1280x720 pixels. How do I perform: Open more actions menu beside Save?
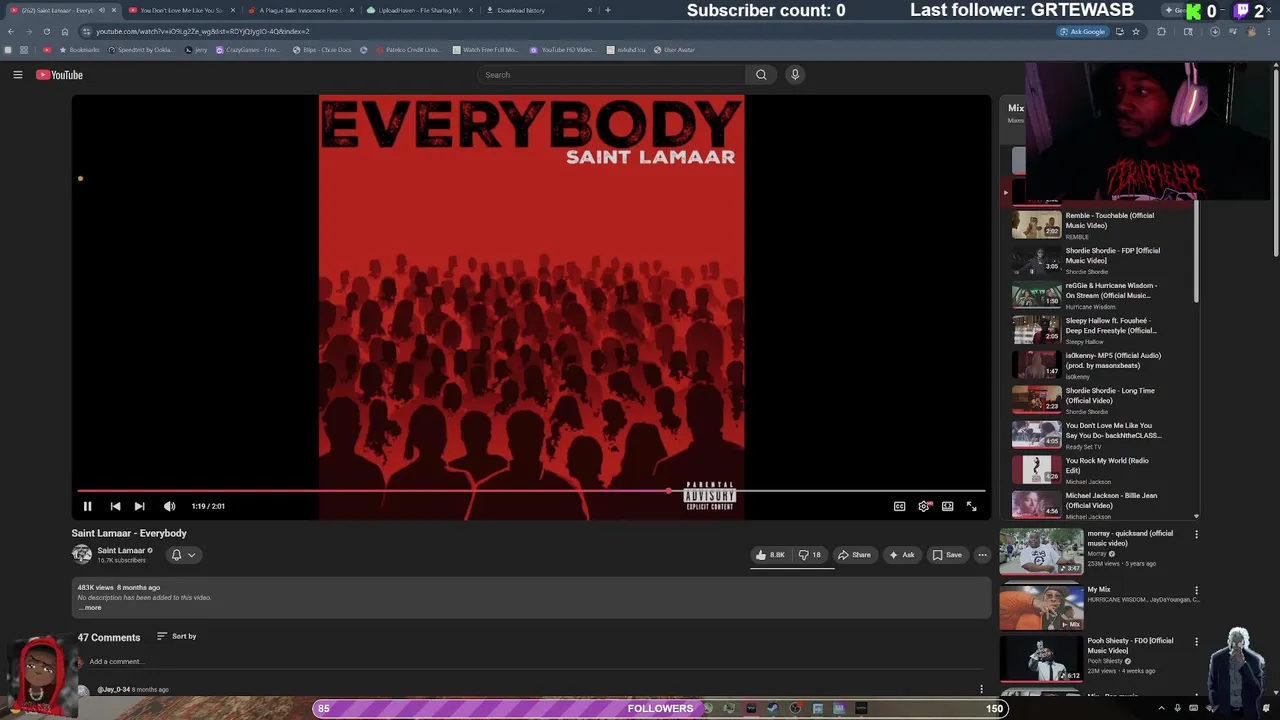point(982,555)
